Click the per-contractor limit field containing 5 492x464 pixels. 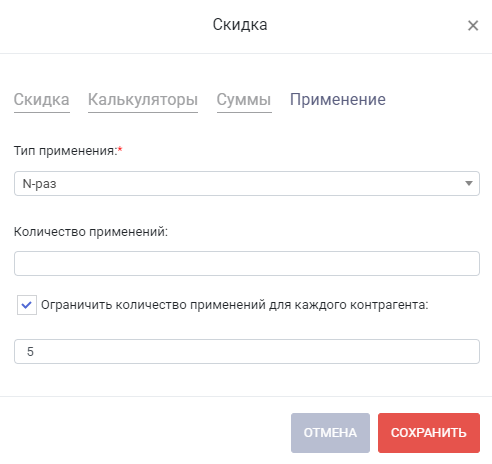point(247,351)
